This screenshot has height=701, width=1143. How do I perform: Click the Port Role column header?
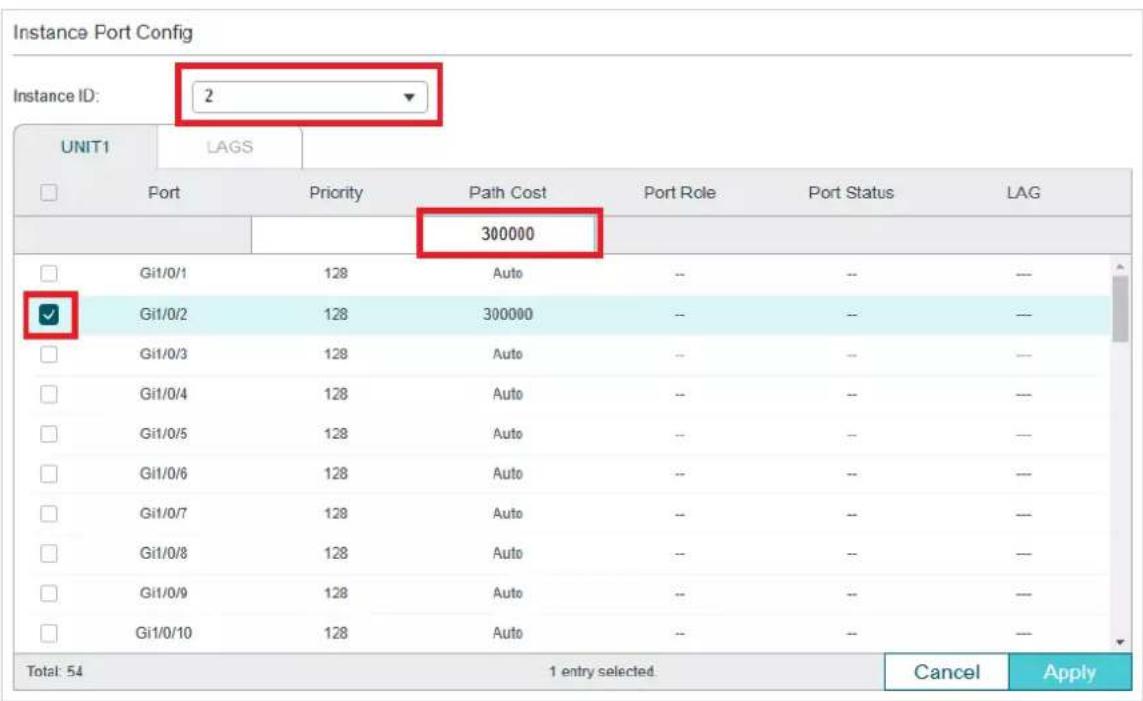pyautogui.click(x=679, y=192)
